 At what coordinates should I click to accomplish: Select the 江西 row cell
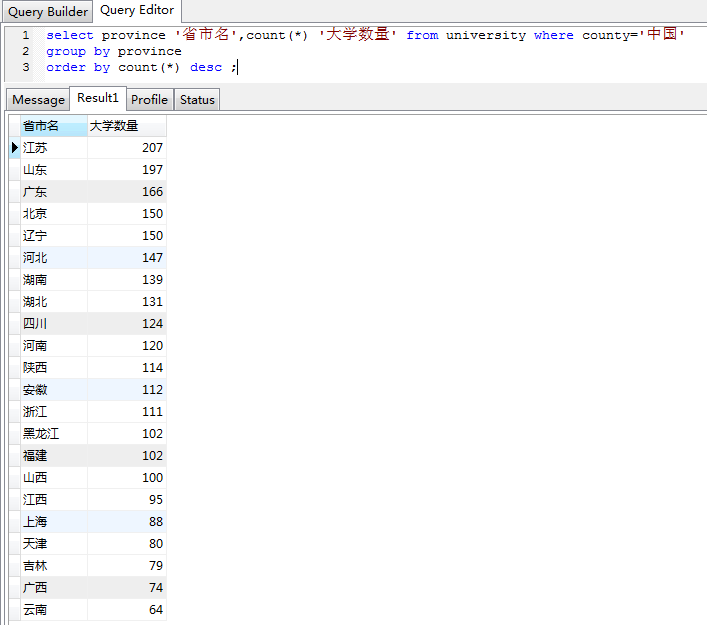tap(54, 500)
